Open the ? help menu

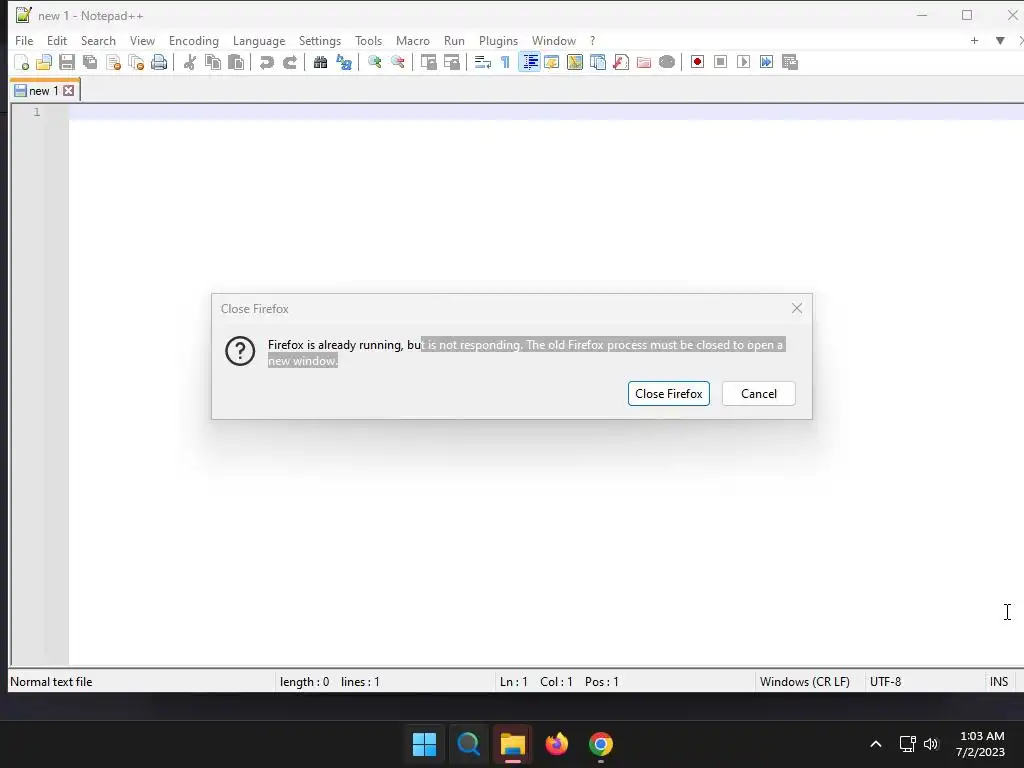pos(592,40)
